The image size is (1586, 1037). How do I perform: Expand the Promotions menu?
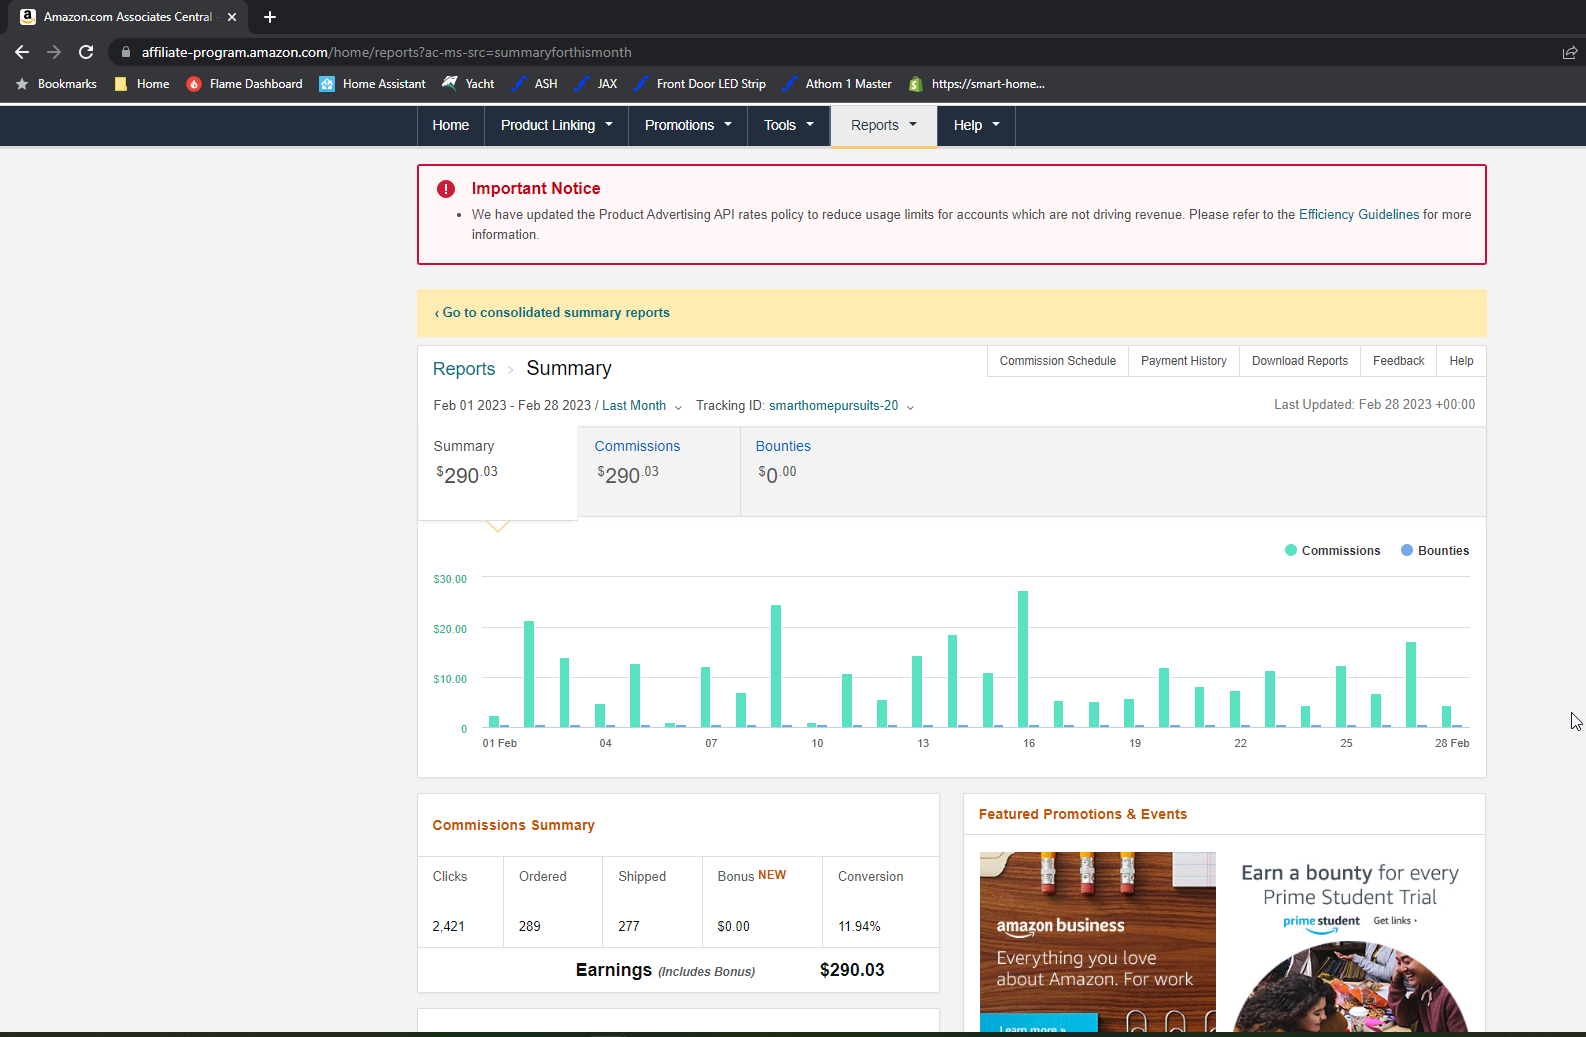click(x=688, y=125)
